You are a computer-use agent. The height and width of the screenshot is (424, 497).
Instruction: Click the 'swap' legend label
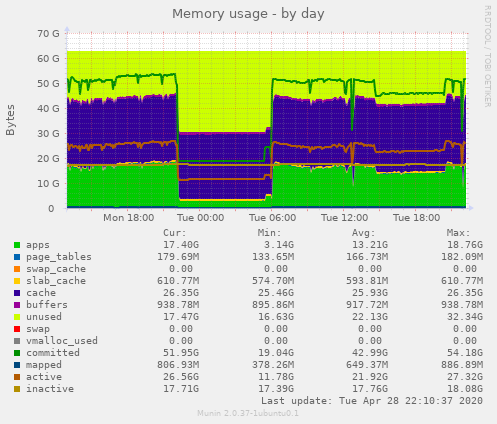point(38,329)
